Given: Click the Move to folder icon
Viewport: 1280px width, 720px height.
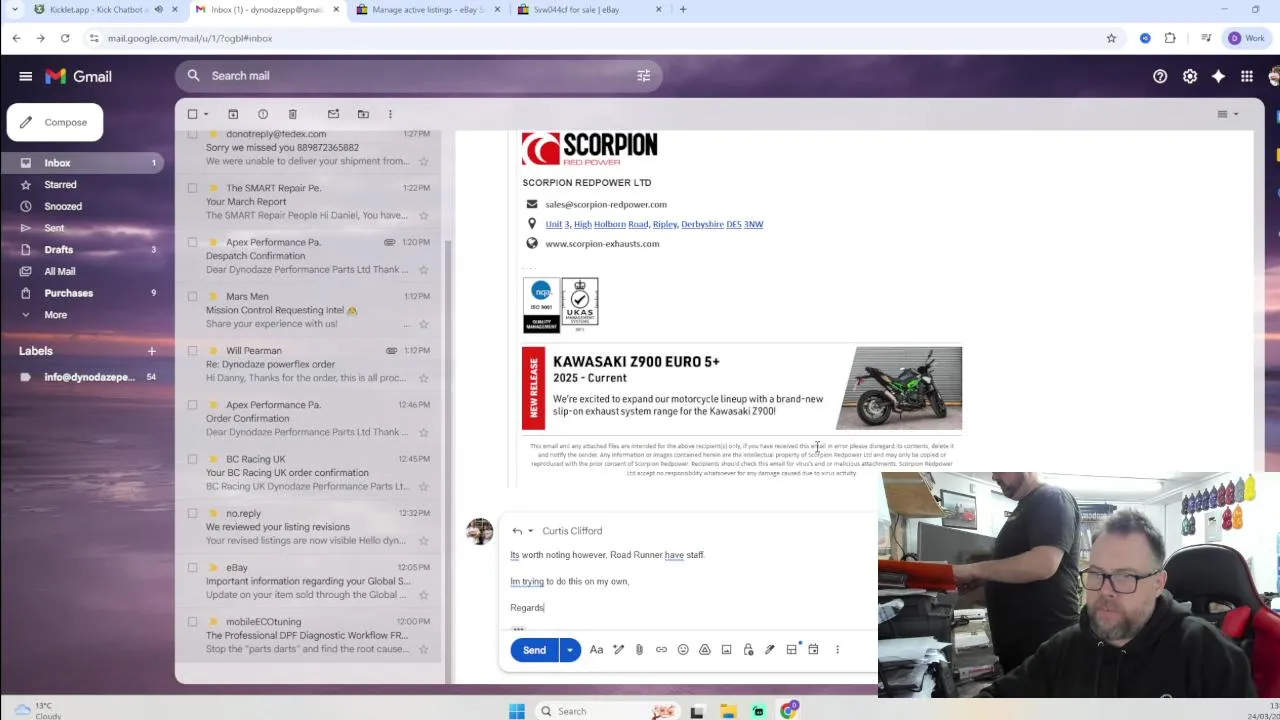Looking at the screenshot, I should click(363, 114).
